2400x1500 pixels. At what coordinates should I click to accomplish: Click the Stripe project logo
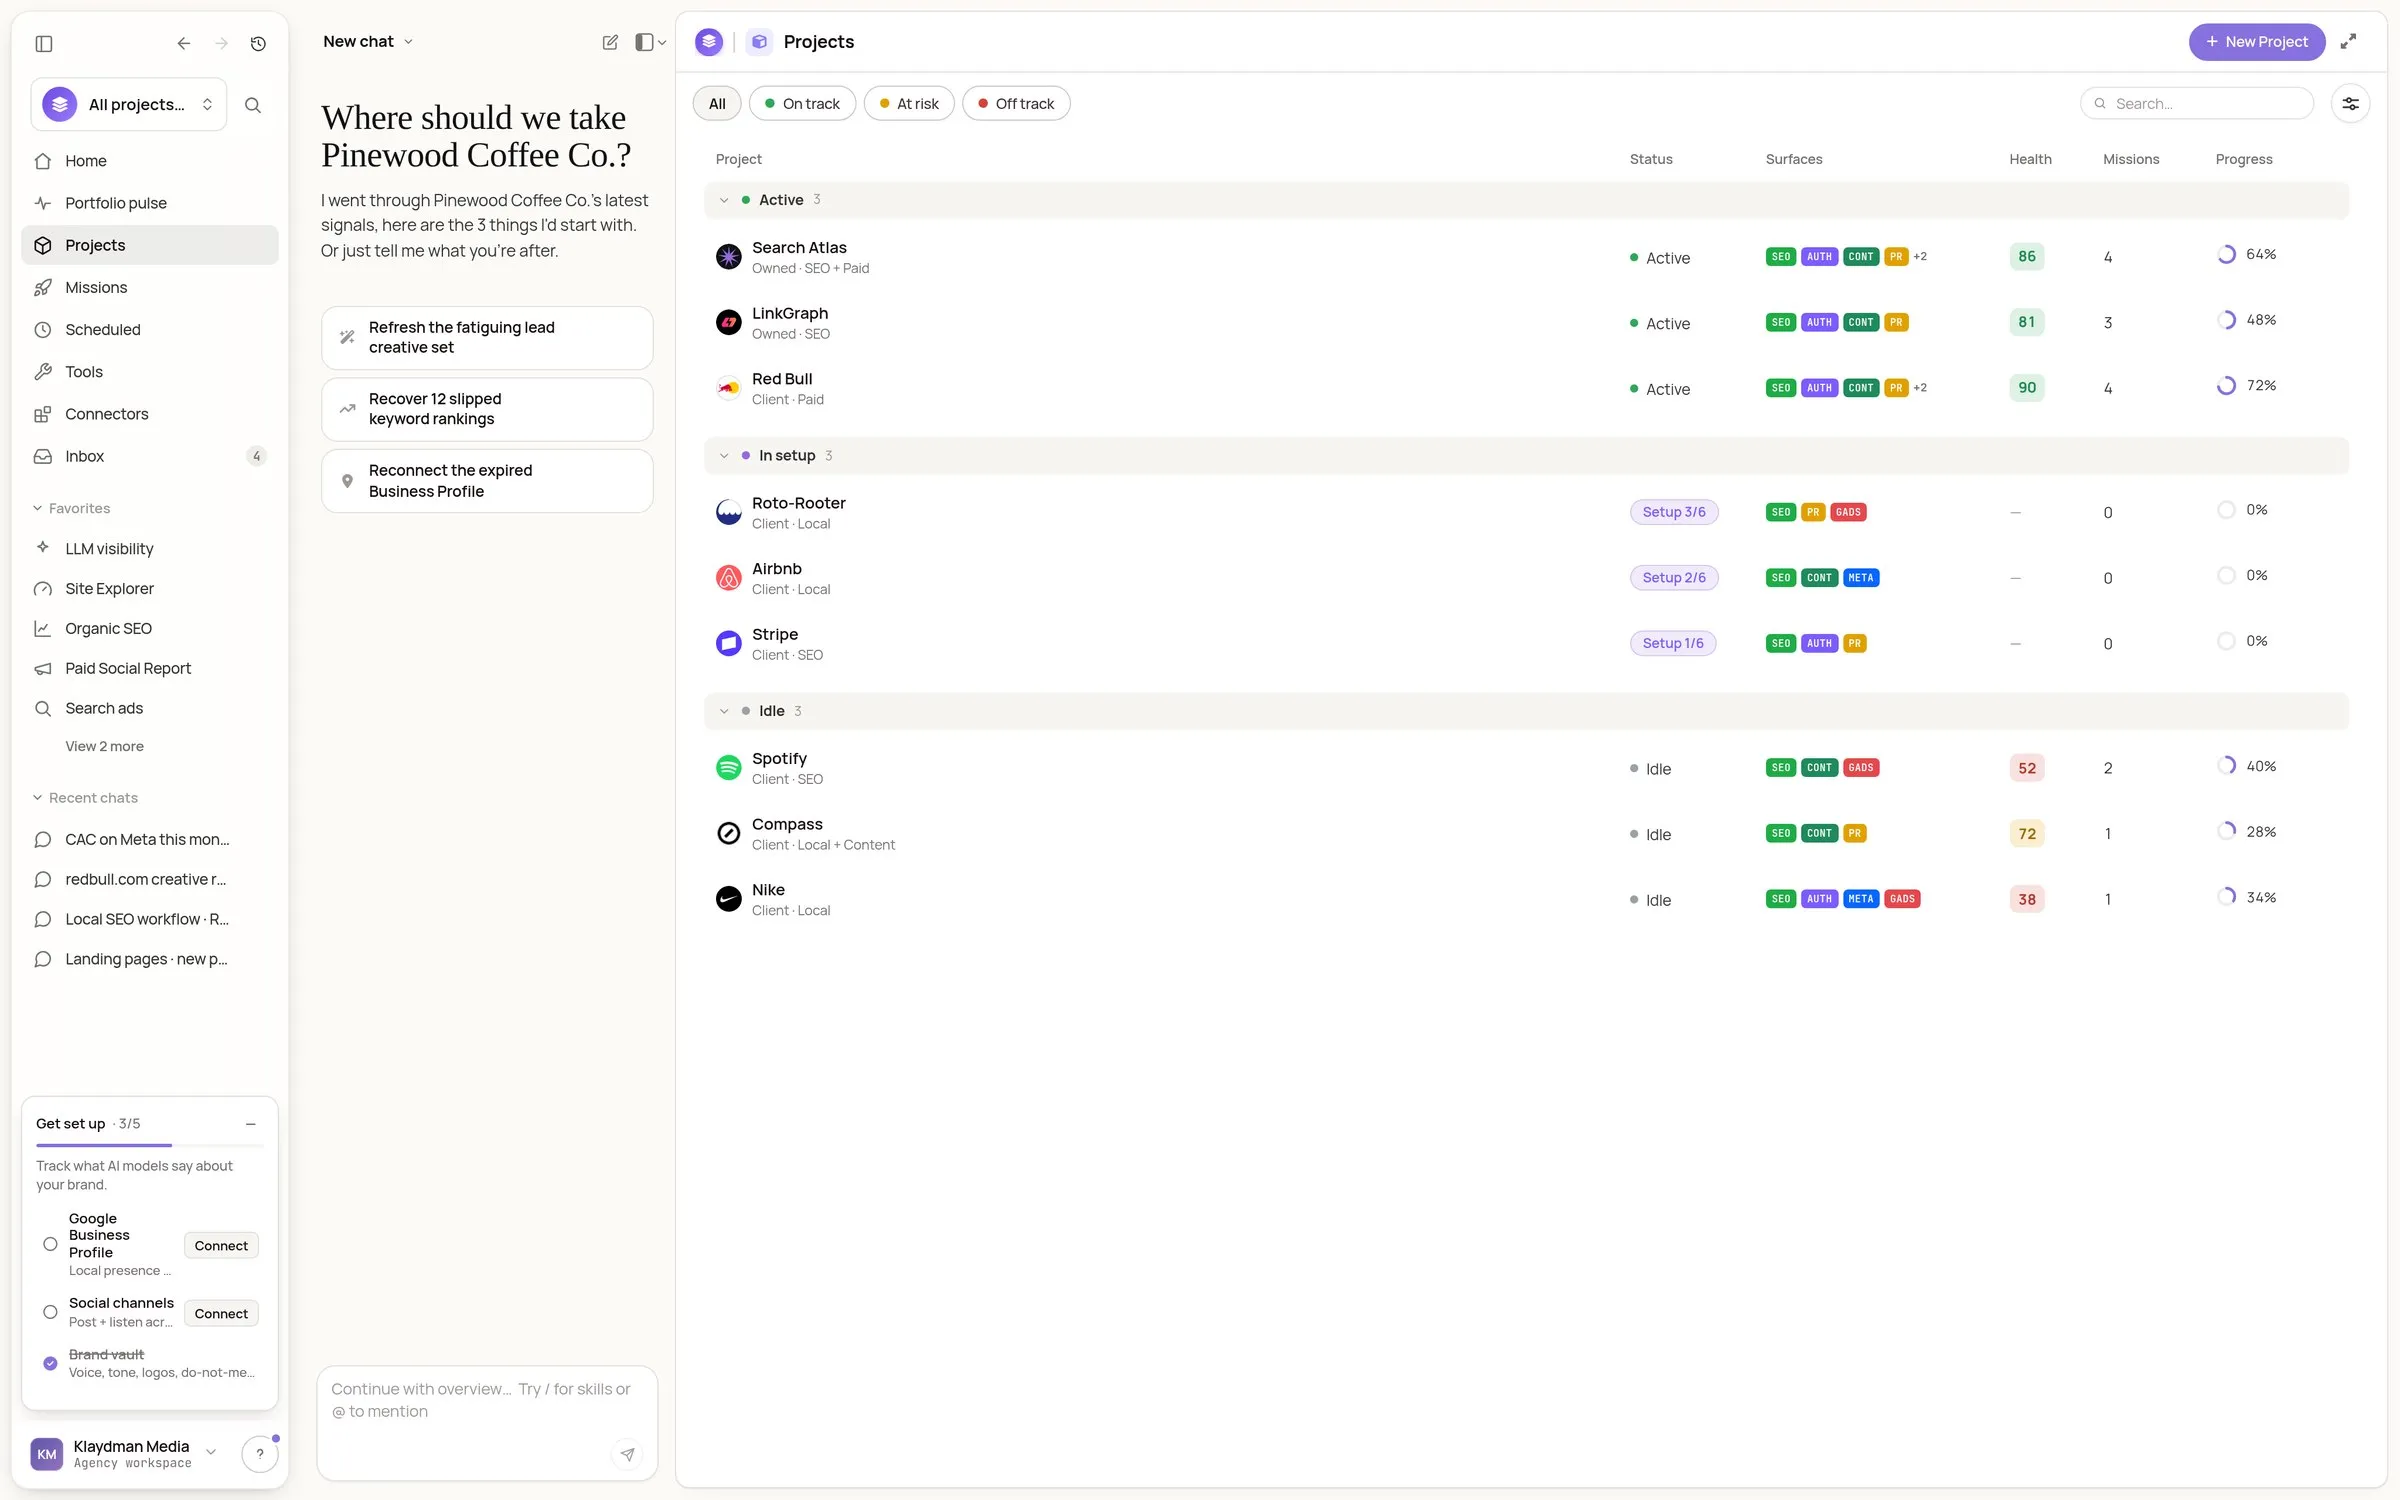coord(729,643)
